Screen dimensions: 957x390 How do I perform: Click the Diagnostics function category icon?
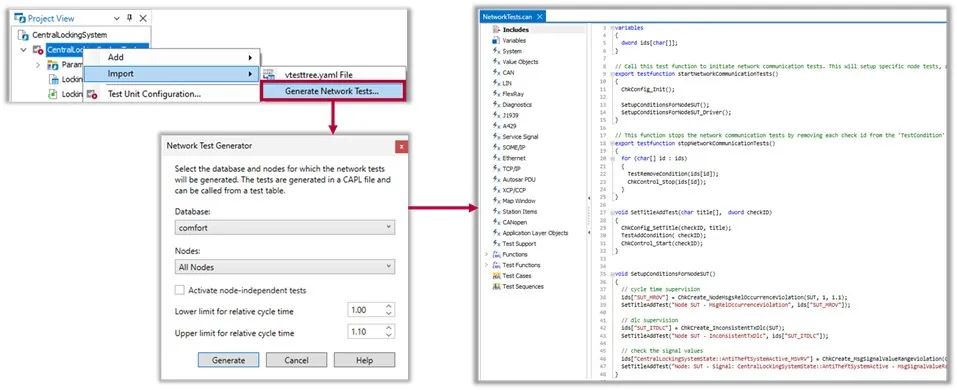coord(496,104)
